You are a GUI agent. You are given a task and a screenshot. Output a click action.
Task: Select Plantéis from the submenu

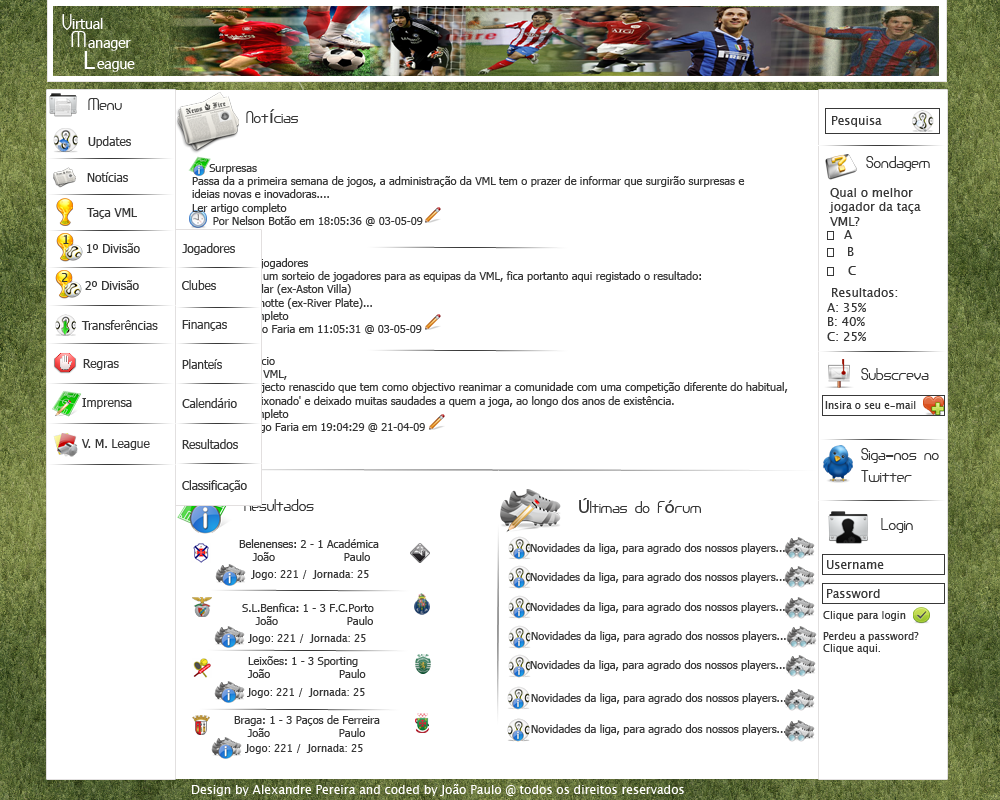pos(202,364)
